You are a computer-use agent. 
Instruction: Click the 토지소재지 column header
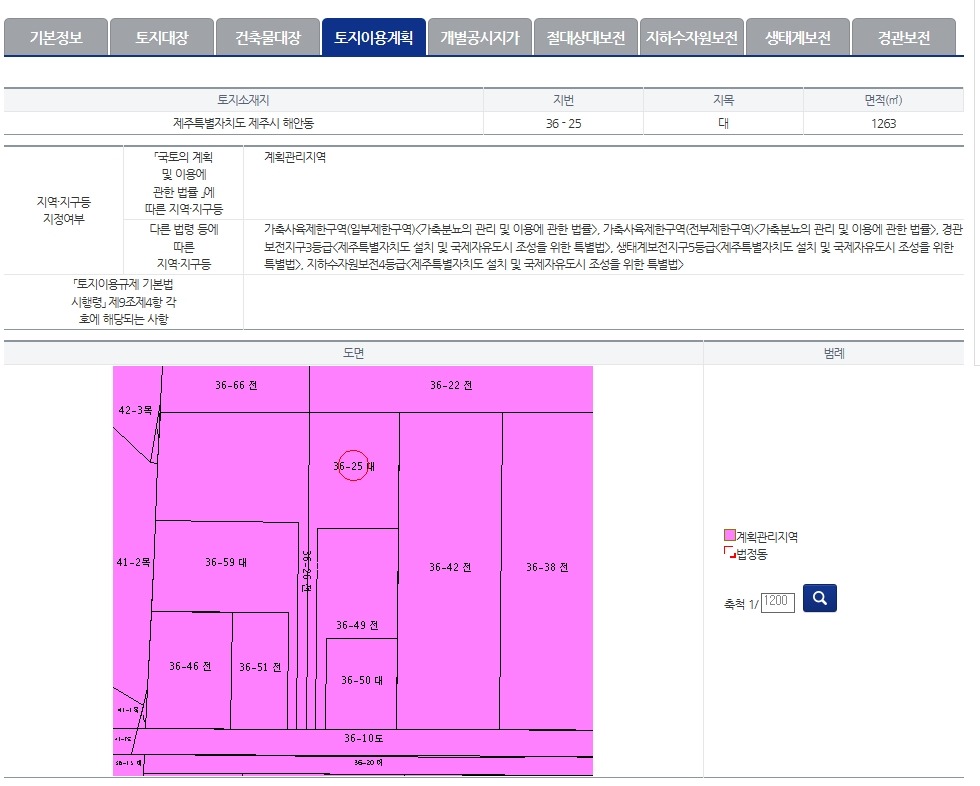pyautogui.click(x=243, y=100)
